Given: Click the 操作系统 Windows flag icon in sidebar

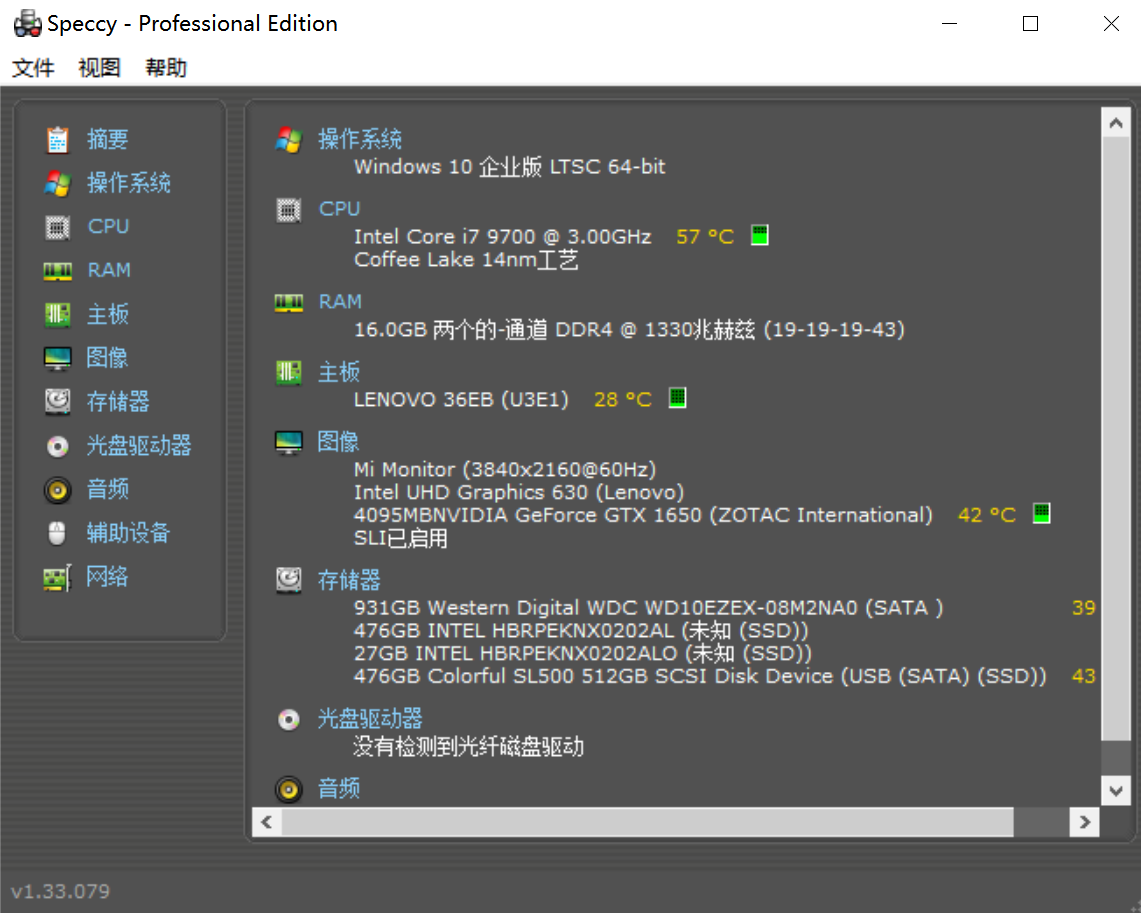Looking at the screenshot, I should point(57,183).
